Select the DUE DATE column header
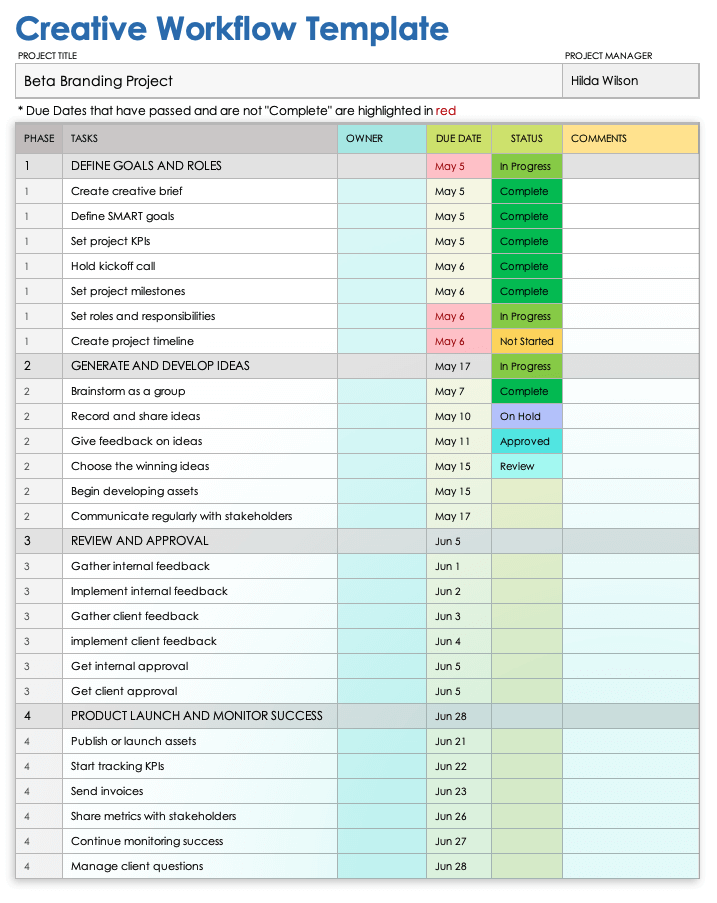 tap(459, 139)
